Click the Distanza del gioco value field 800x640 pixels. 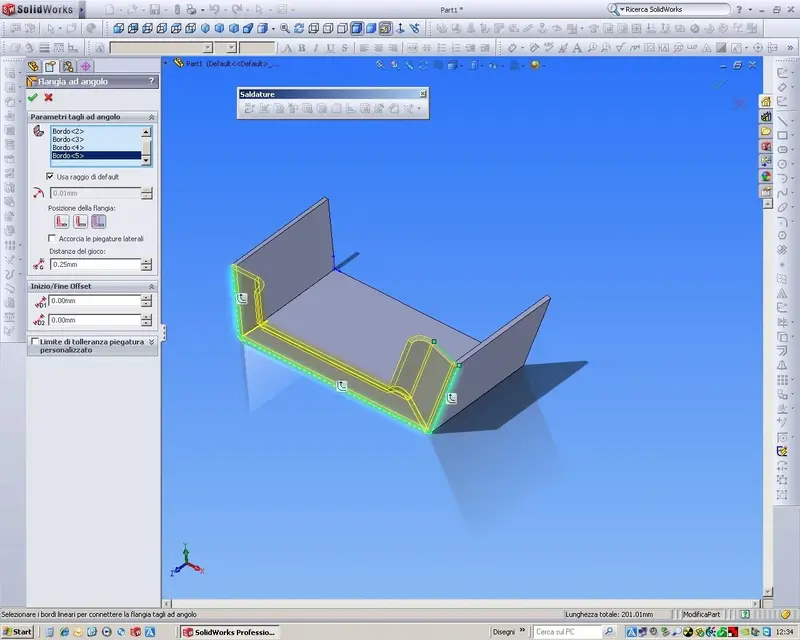(95, 264)
